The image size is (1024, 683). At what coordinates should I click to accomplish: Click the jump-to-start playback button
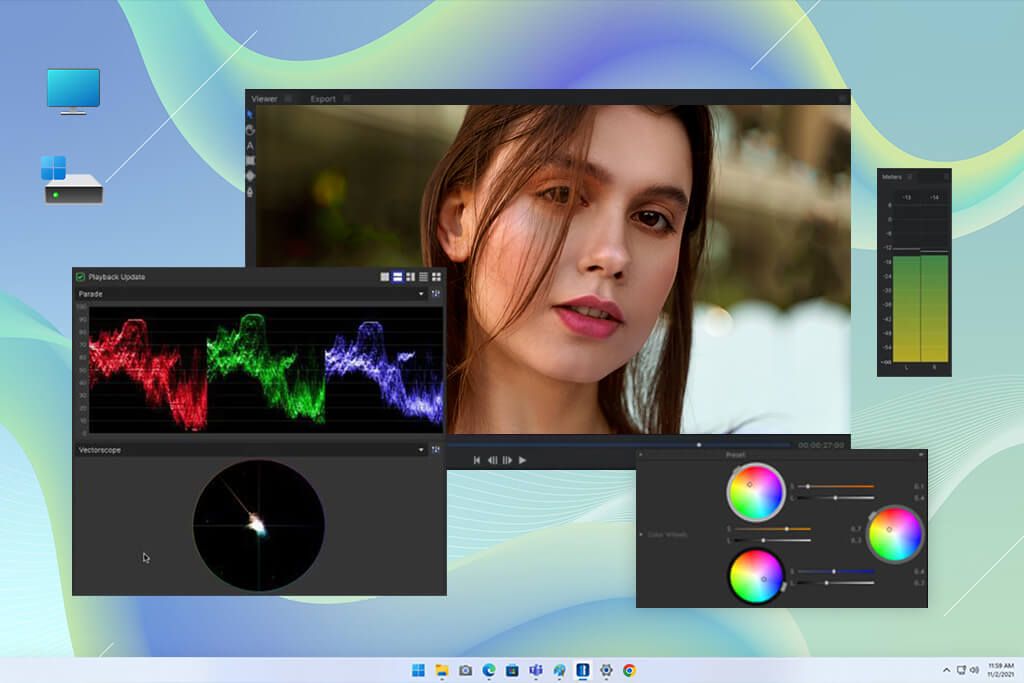pos(478,460)
